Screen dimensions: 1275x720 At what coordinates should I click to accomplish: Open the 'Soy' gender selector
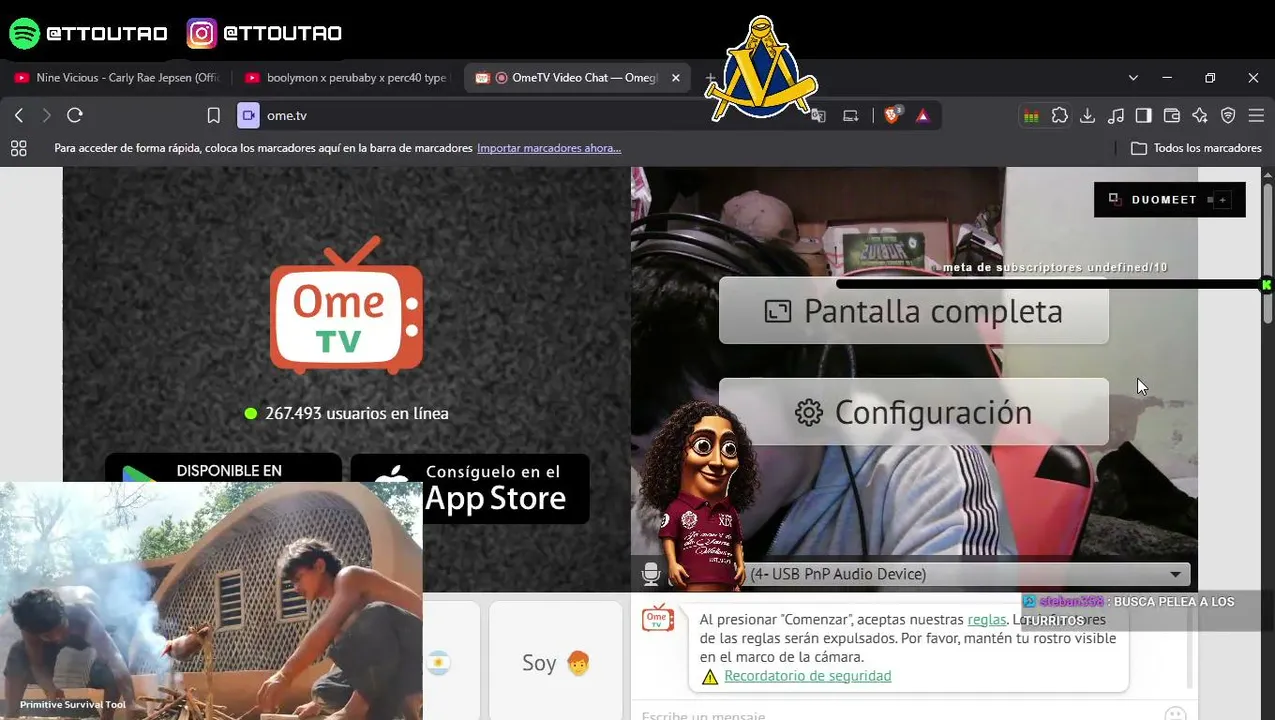(x=555, y=662)
